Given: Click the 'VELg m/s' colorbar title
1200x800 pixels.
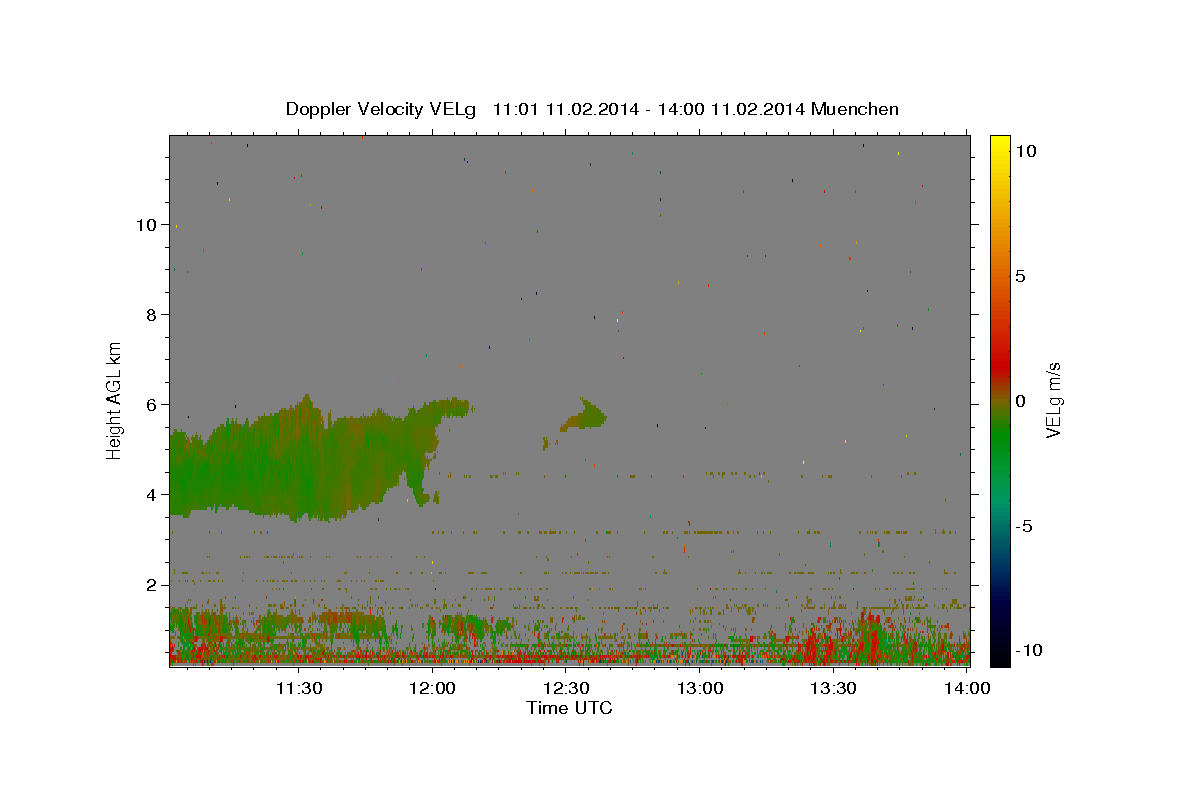Looking at the screenshot, I should pyautogui.click(x=1055, y=400).
